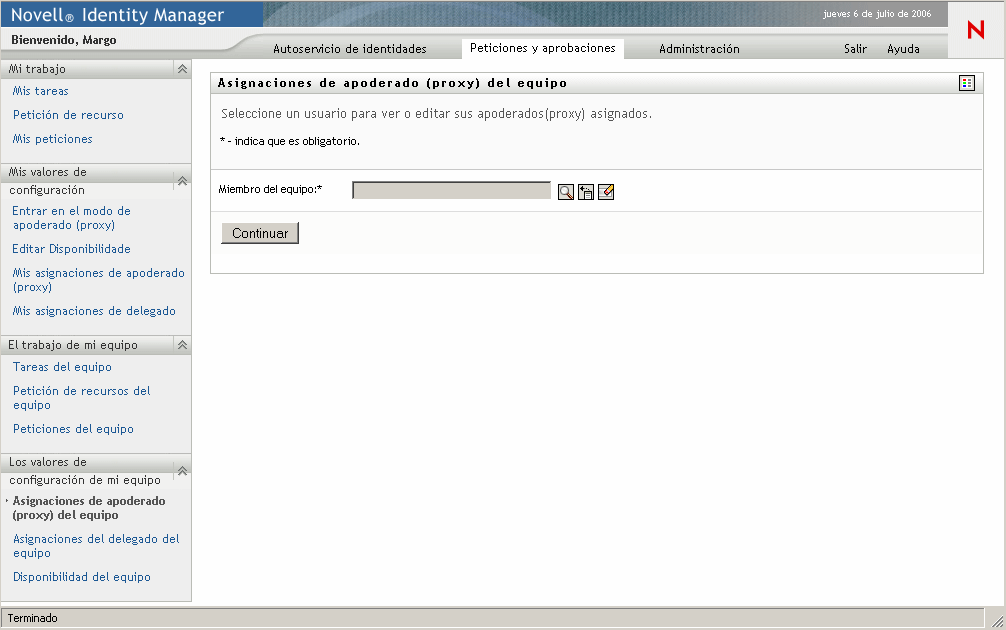Screen dimensions: 1006x630
Task: Collapse Los valores de configuración de mi equipo
Action: [x=182, y=471]
